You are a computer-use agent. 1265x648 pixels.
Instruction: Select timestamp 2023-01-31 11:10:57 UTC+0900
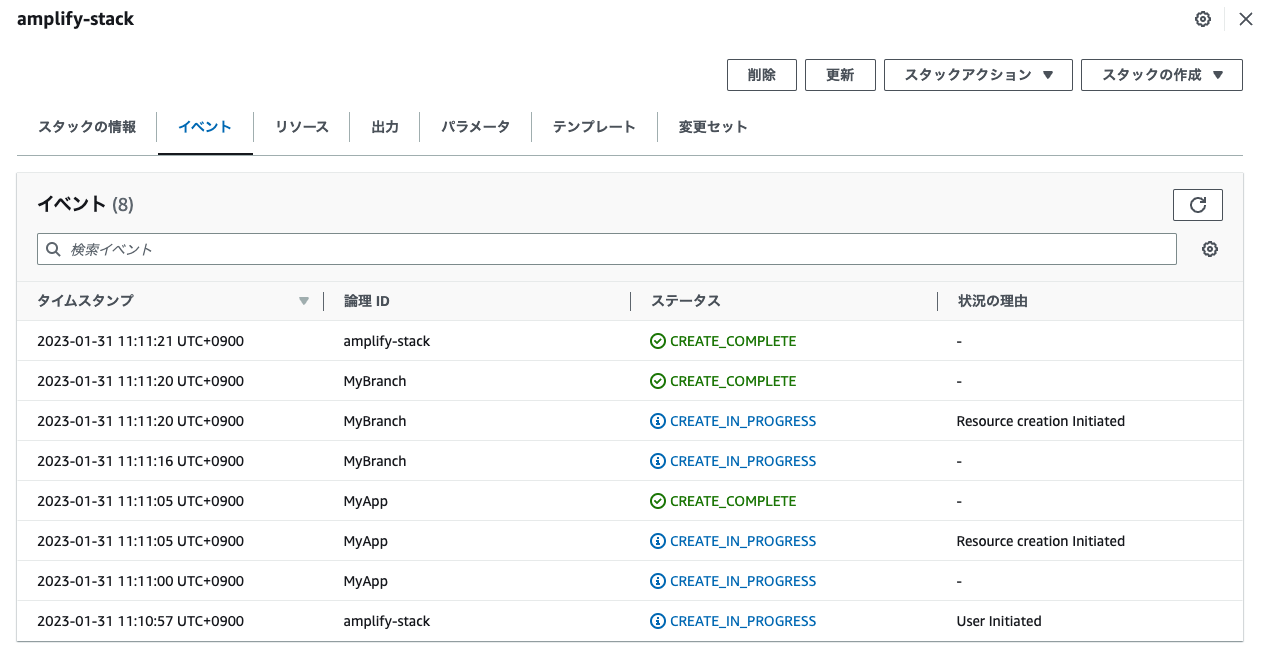click(x=141, y=621)
